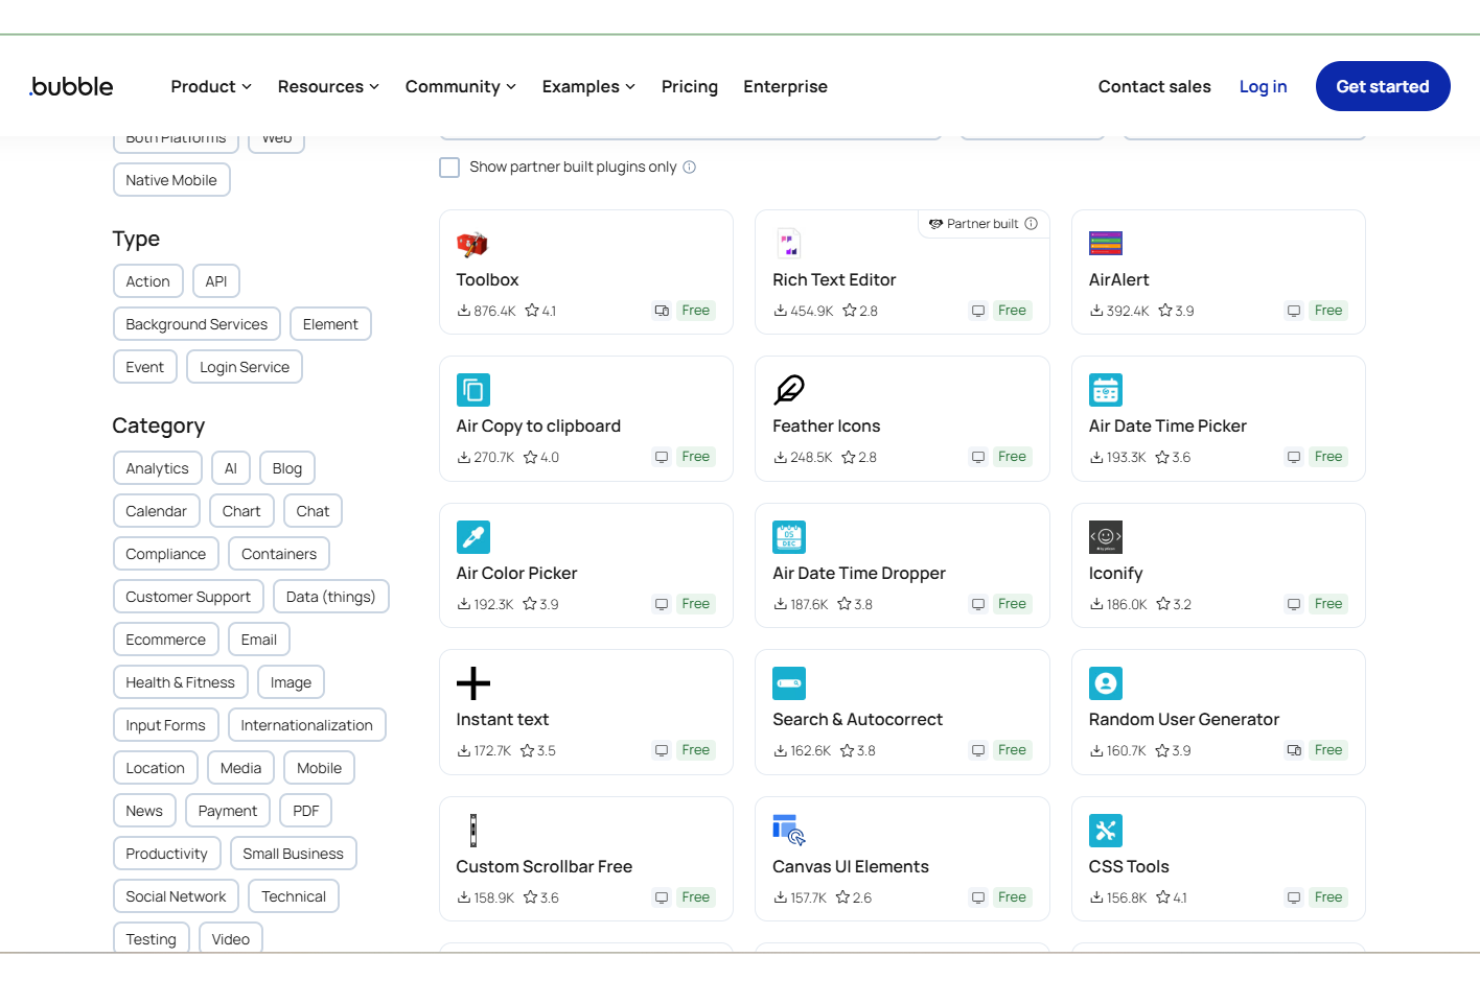Image resolution: width=1480 pixels, height=987 pixels.
Task: Click the CSS Tools wrench icon
Action: point(1105,831)
